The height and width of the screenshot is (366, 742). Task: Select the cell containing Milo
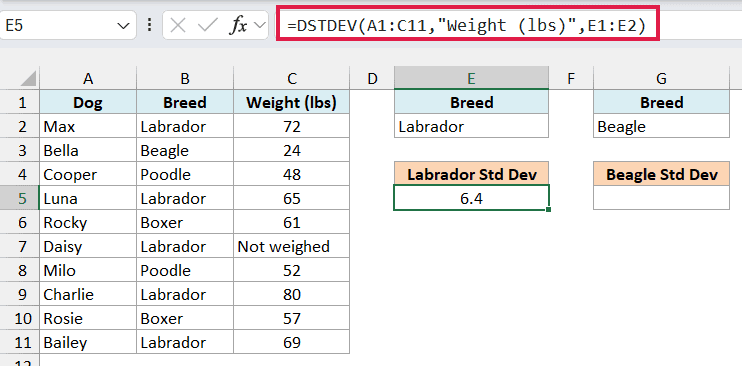[x=88, y=270]
